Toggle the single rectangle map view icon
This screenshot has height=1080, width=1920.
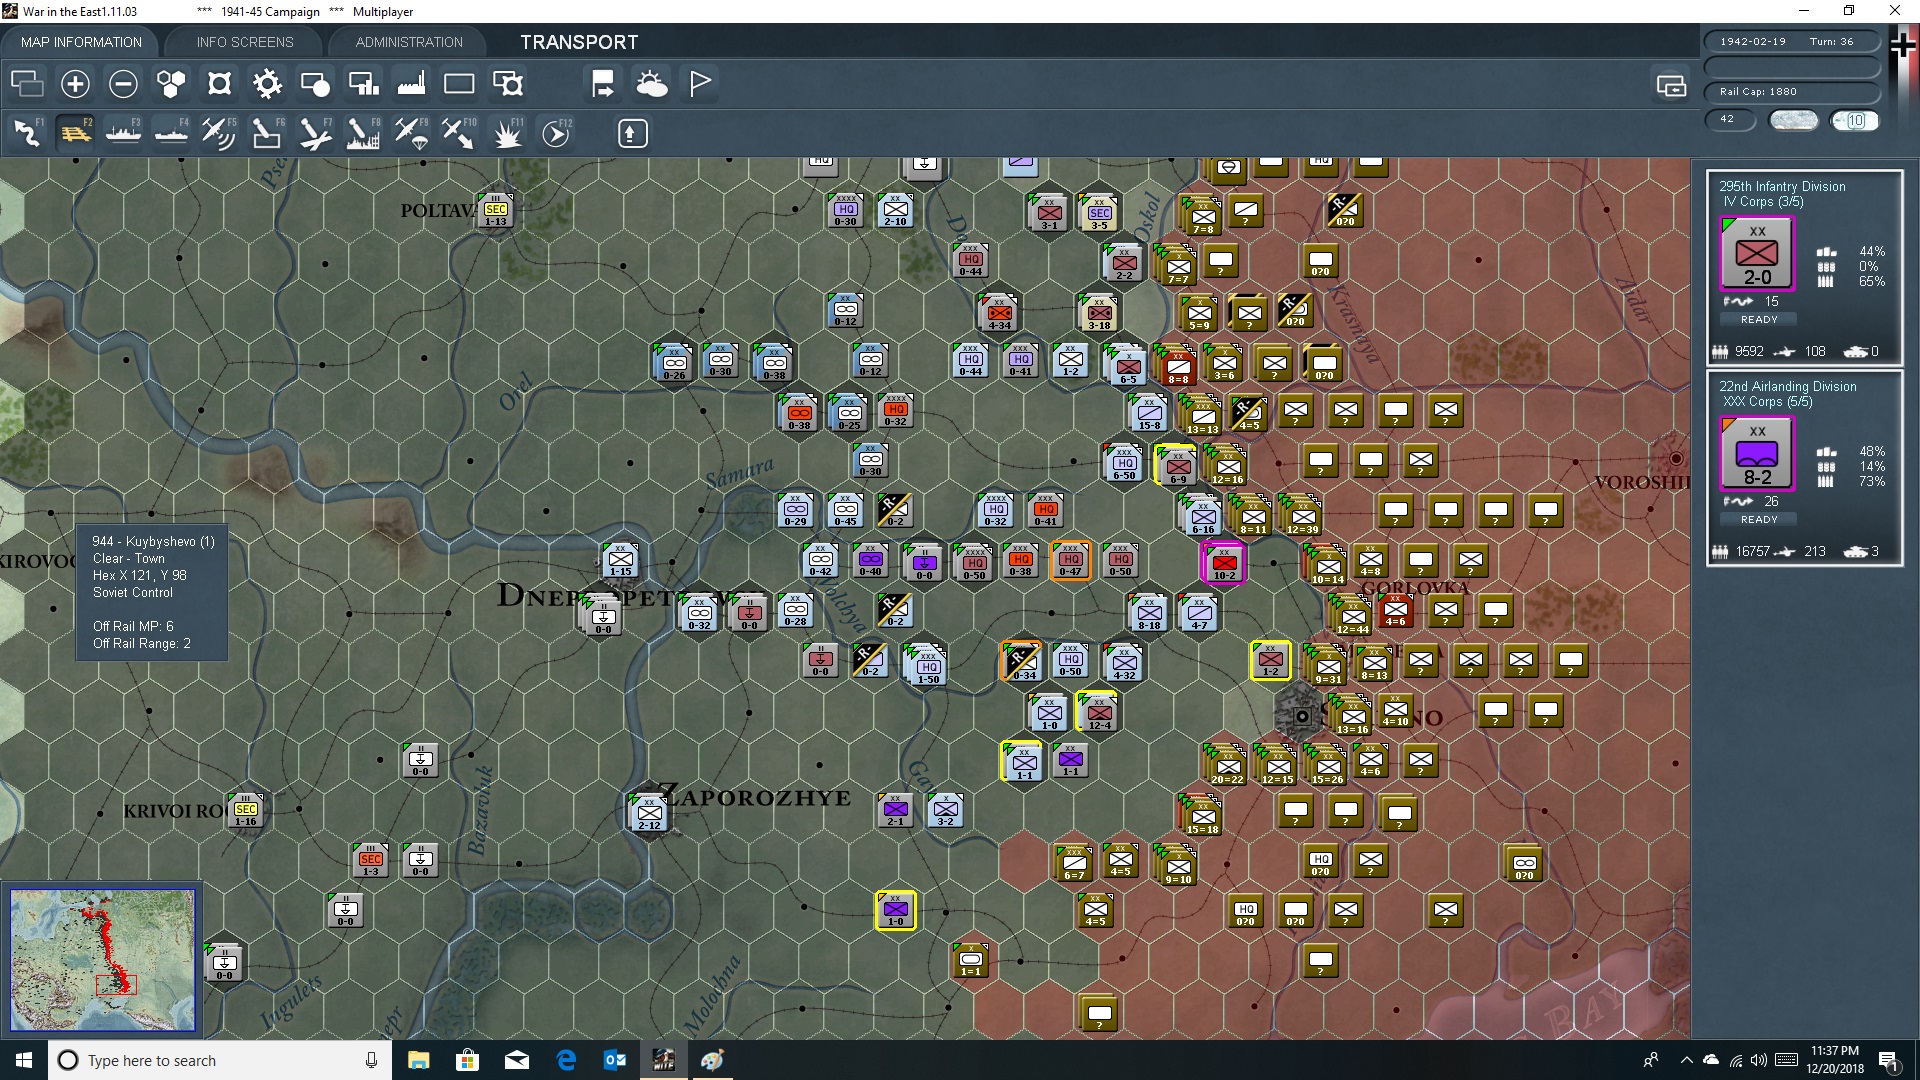(459, 84)
